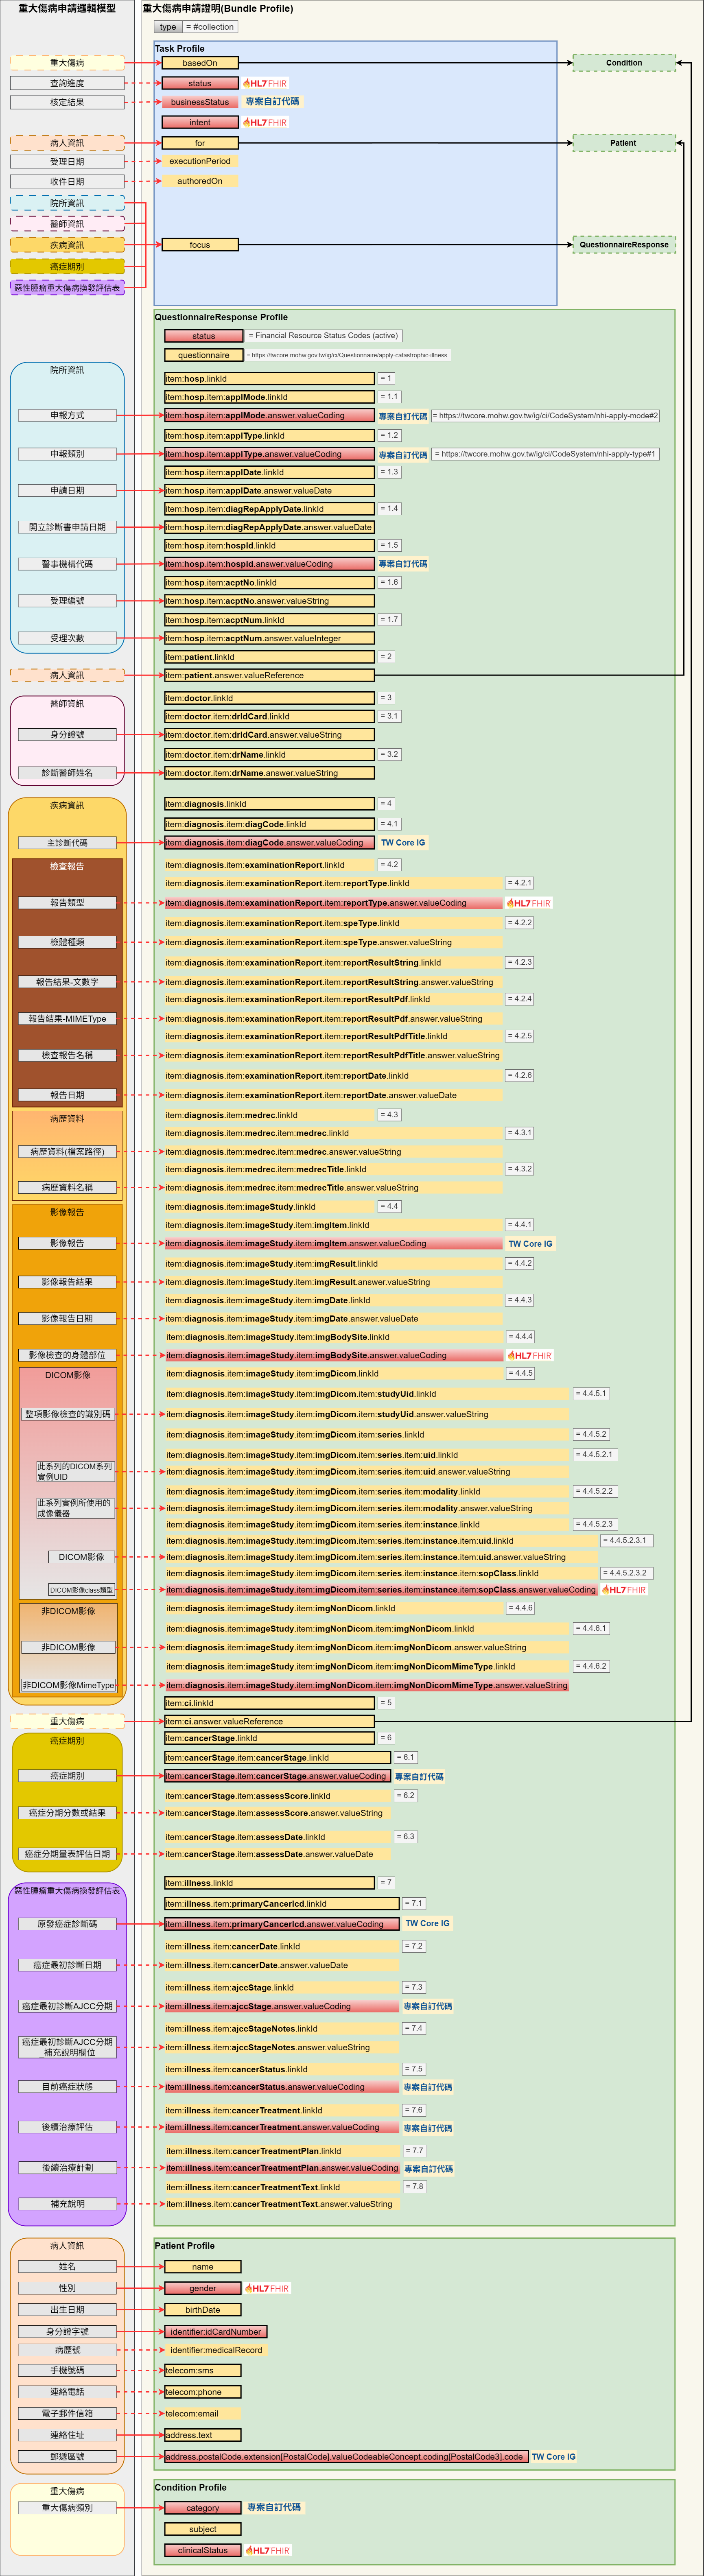Viewport: 704px width, 2576px height.
Task: Click the executionPeriod element
Action: (x=200, y=161)
